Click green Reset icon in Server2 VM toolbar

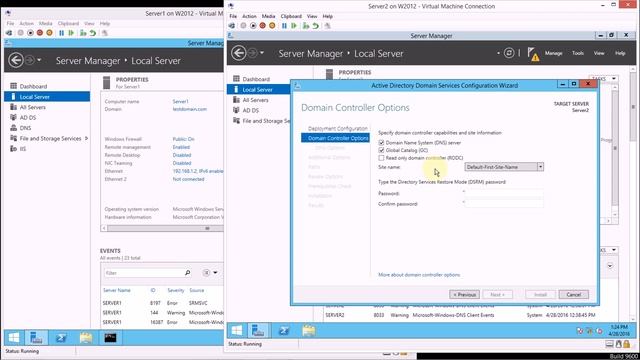pos(293,26)
